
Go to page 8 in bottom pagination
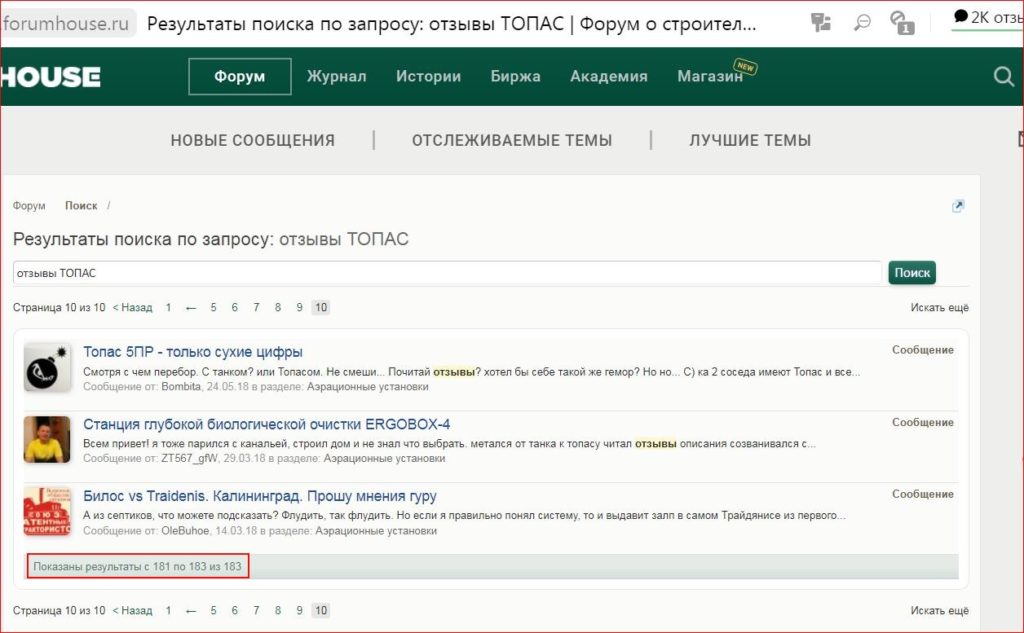pyautogui.click(x=278, y=611)
